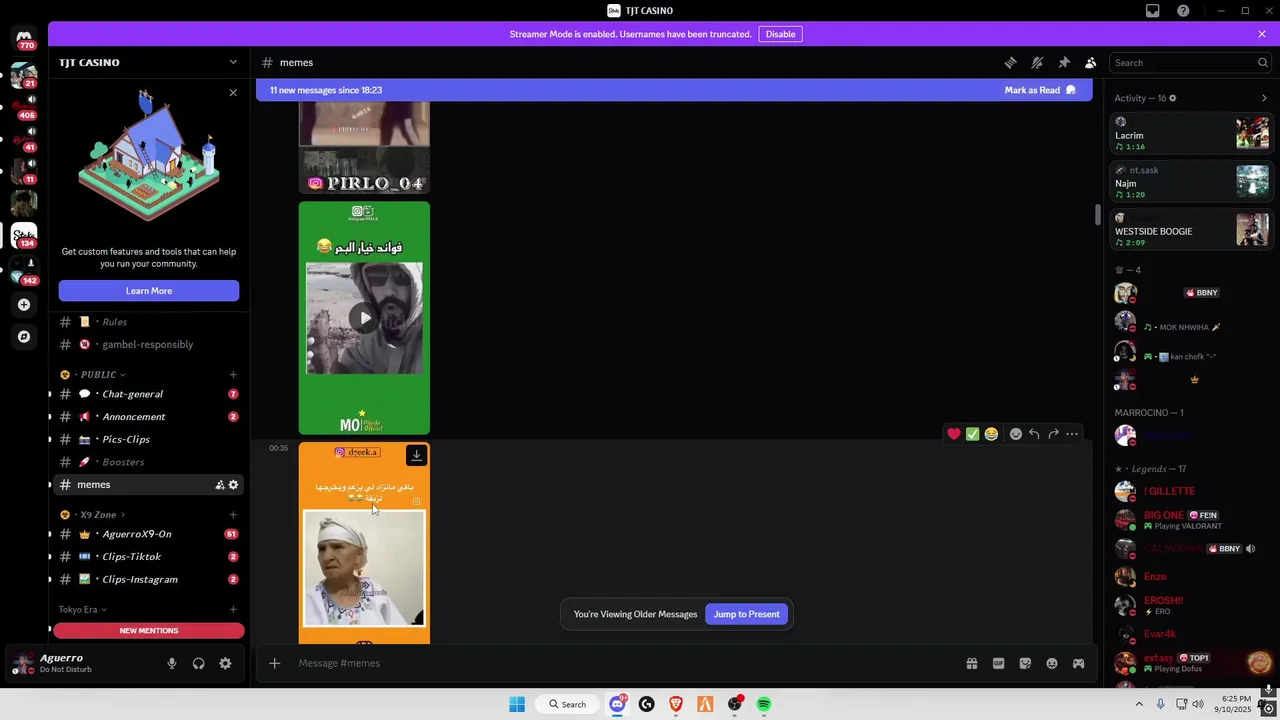Create invite for memes channel
Screen dimensions: 1280x720
[x=219, y=485]
